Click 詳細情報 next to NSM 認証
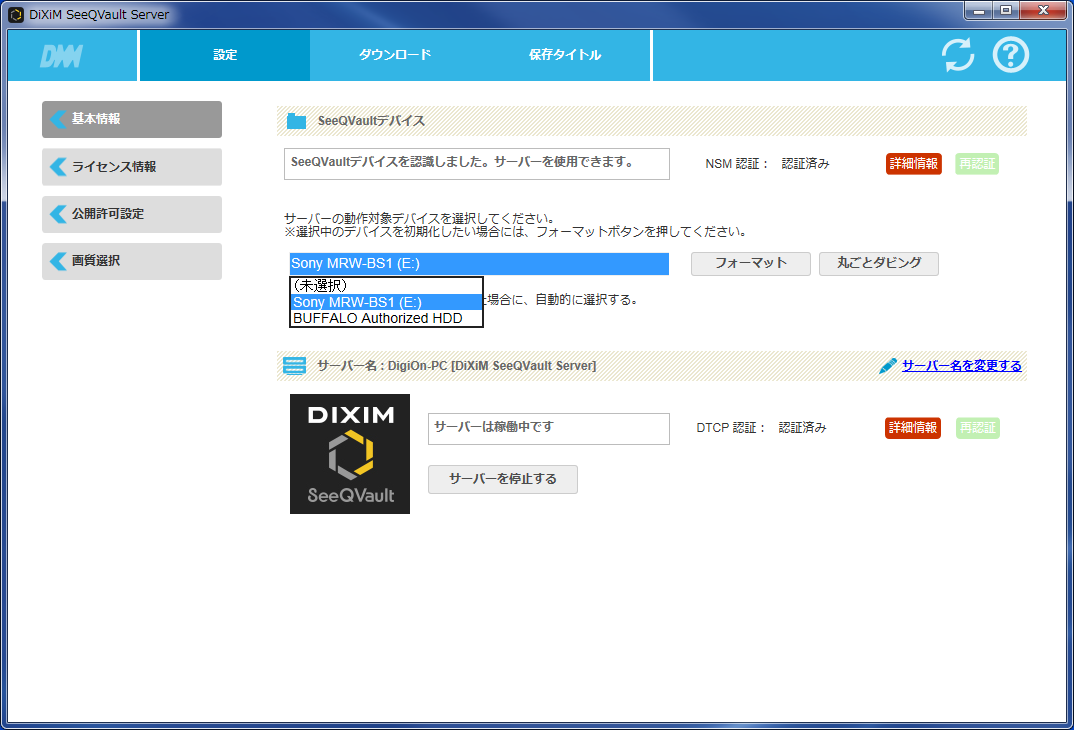 pyautogui.click(x=914, y=164)
